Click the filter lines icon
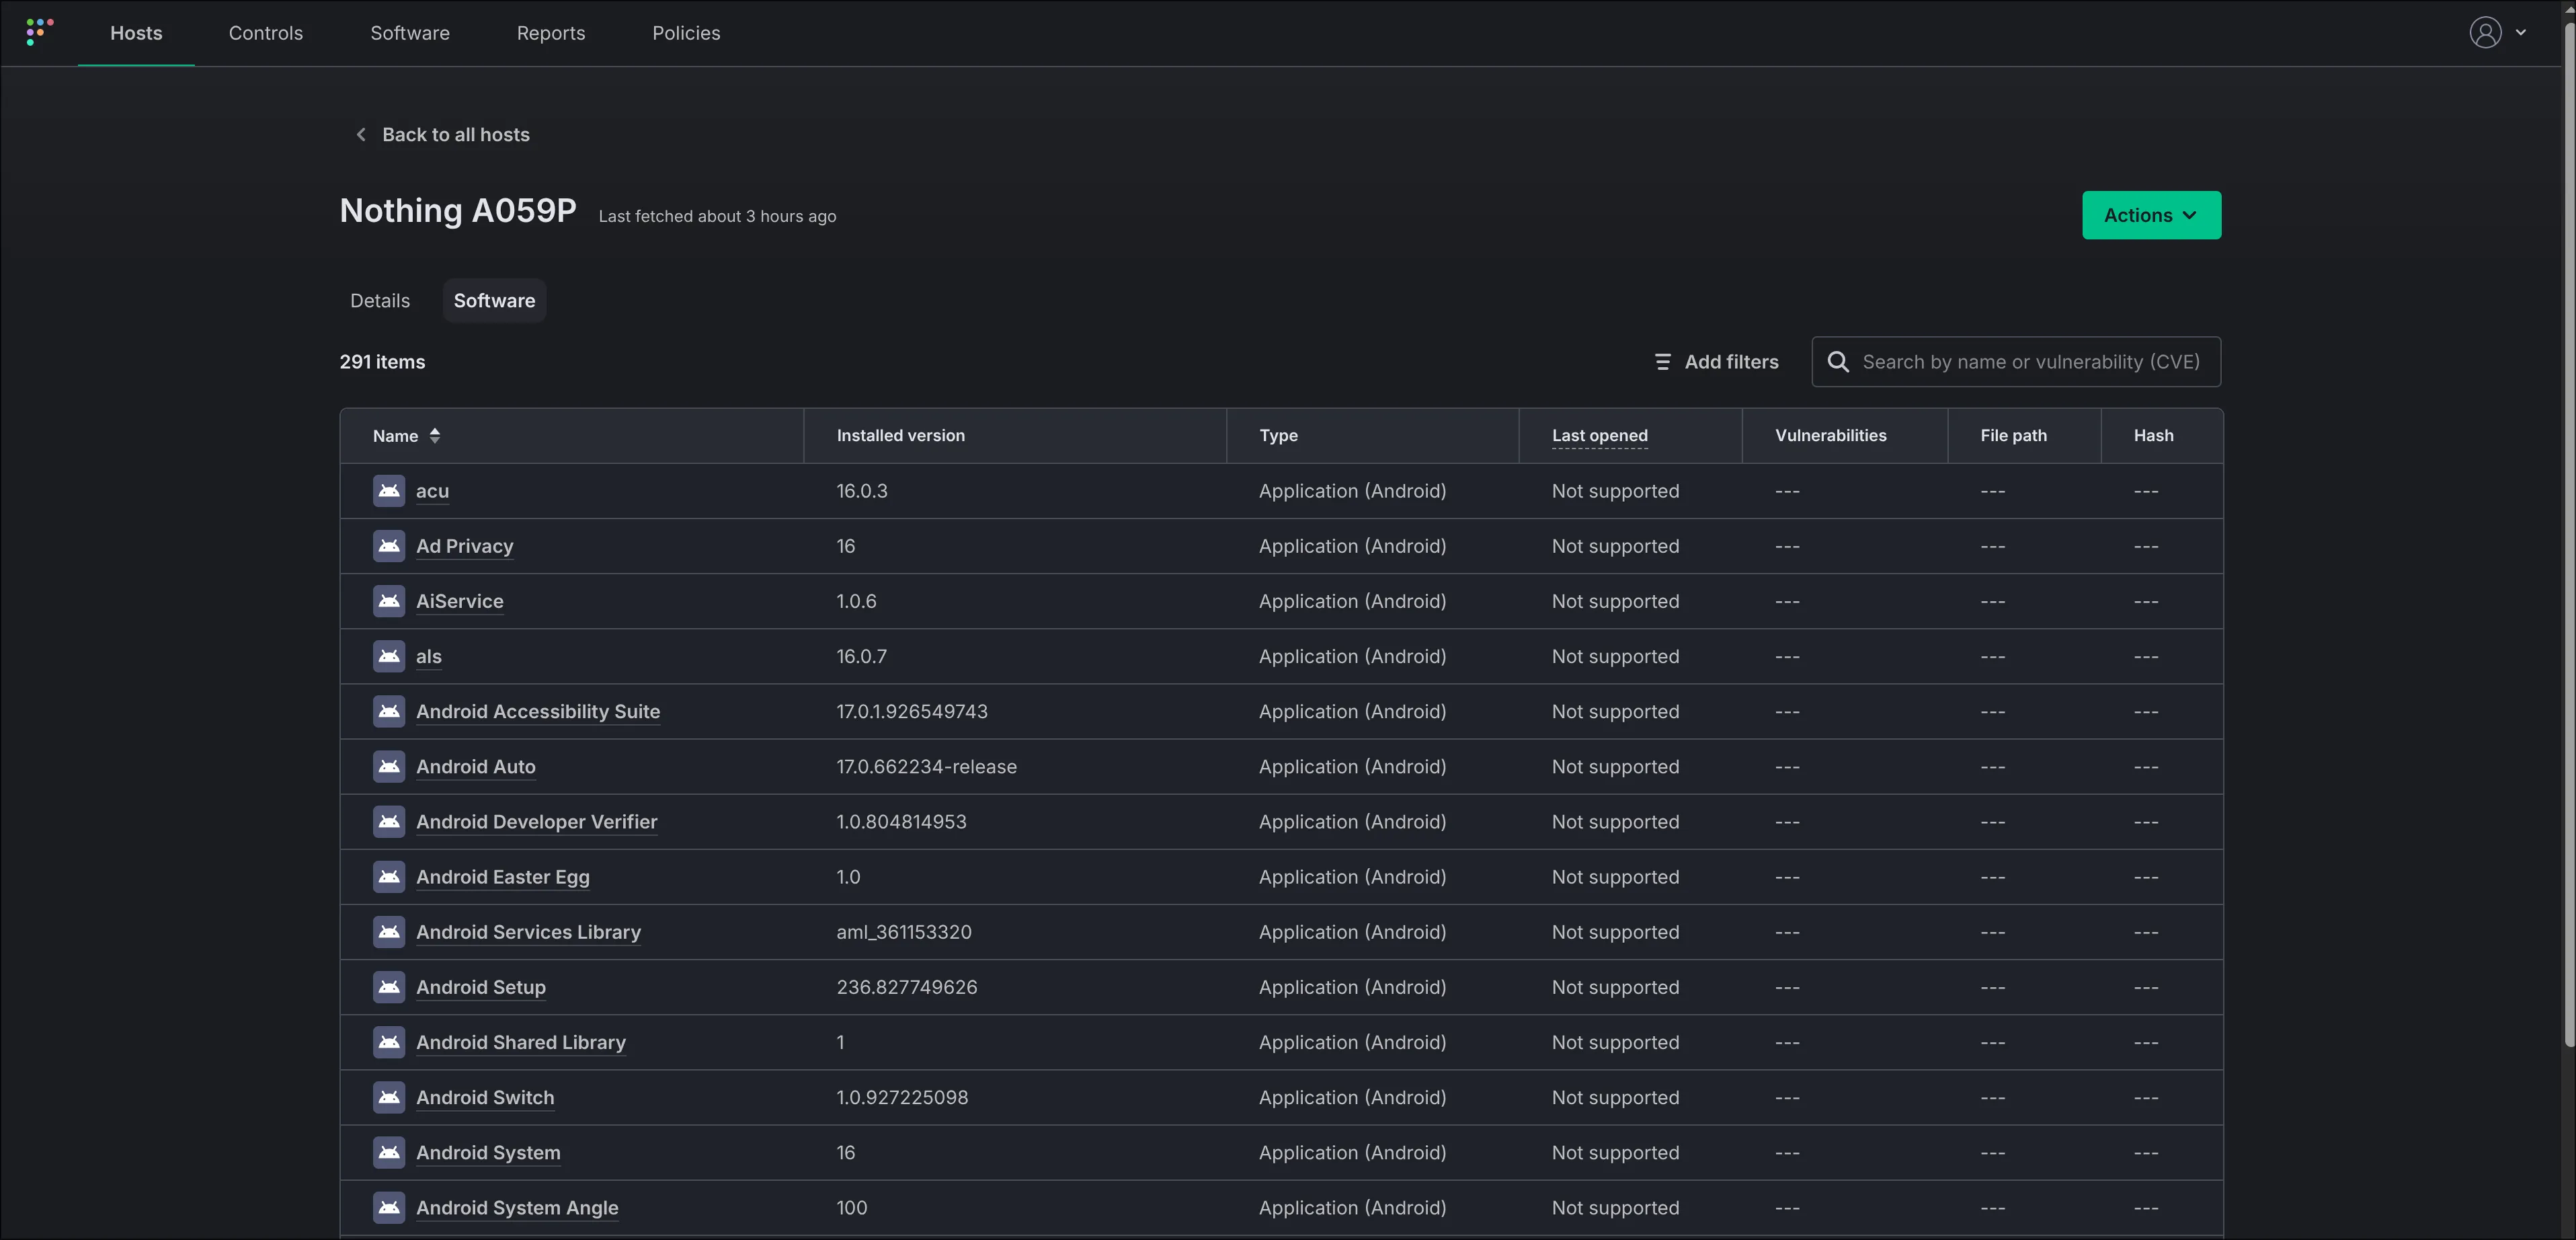This screenshot has height=1240, width=2576. (1662, 361)
